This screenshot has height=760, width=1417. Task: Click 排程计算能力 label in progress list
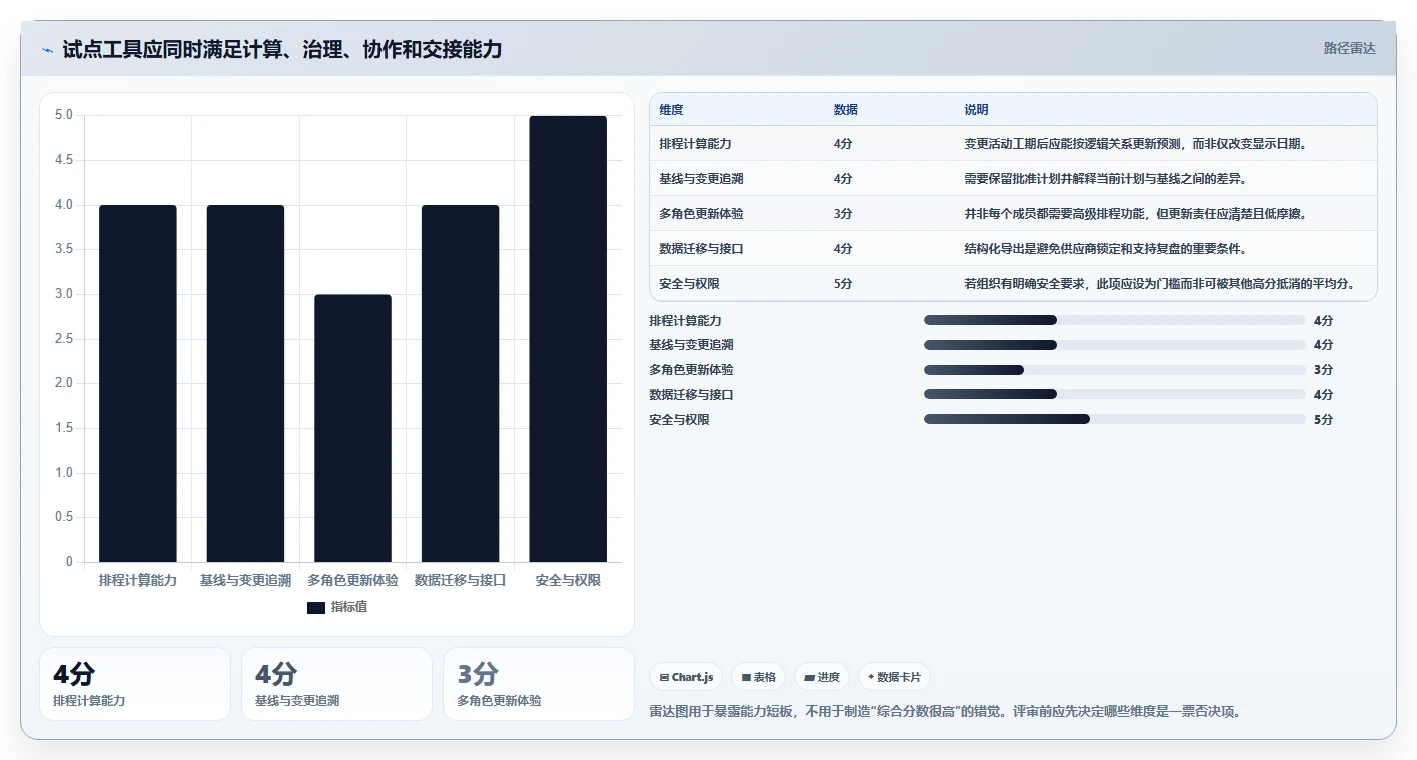click(x=685, y=321)
